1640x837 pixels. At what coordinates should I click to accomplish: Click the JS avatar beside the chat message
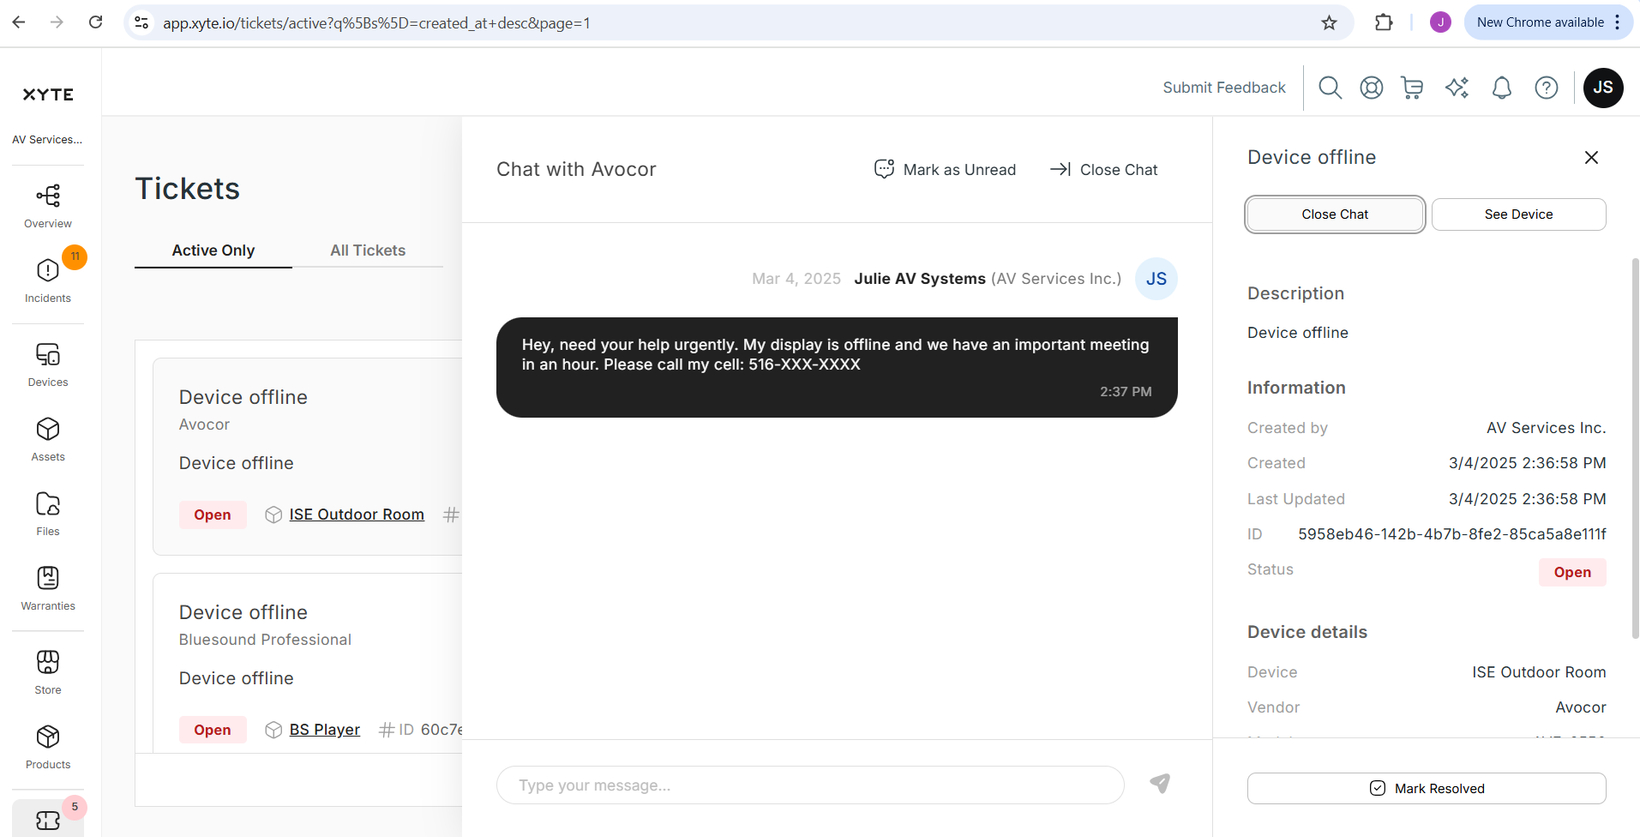pyautogui.click(x=1156, y=279)
